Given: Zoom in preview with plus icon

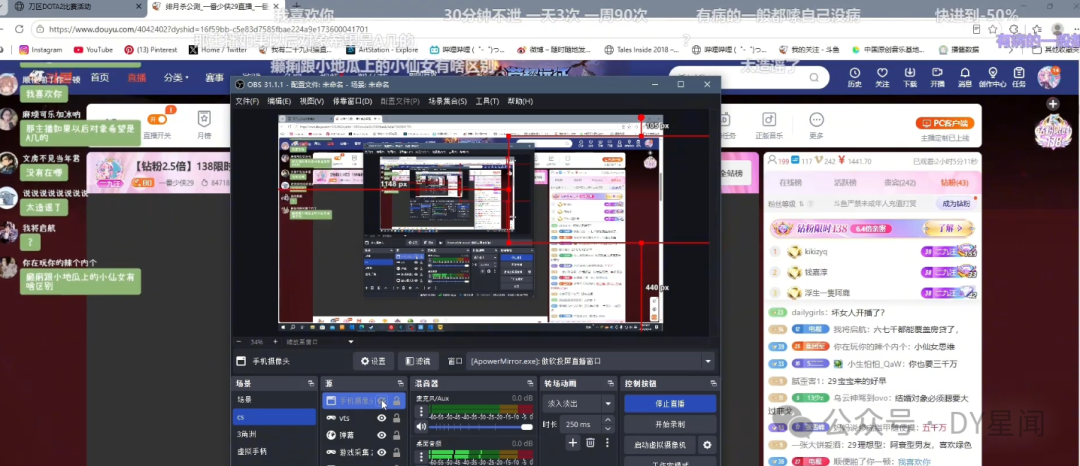Looking at the screenshot, I should (x=275, y=341).
